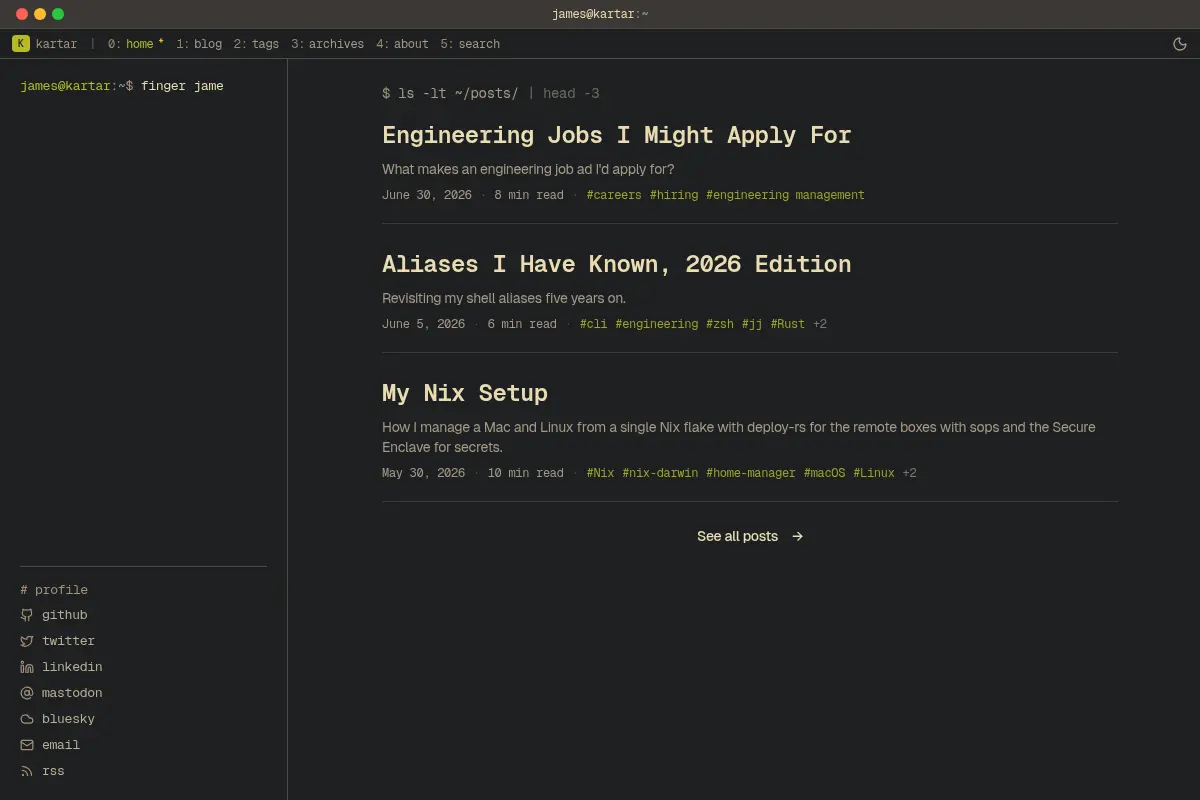Click the 8 min read text
This screenshot has width=1200, height=800.
(529, 195)
